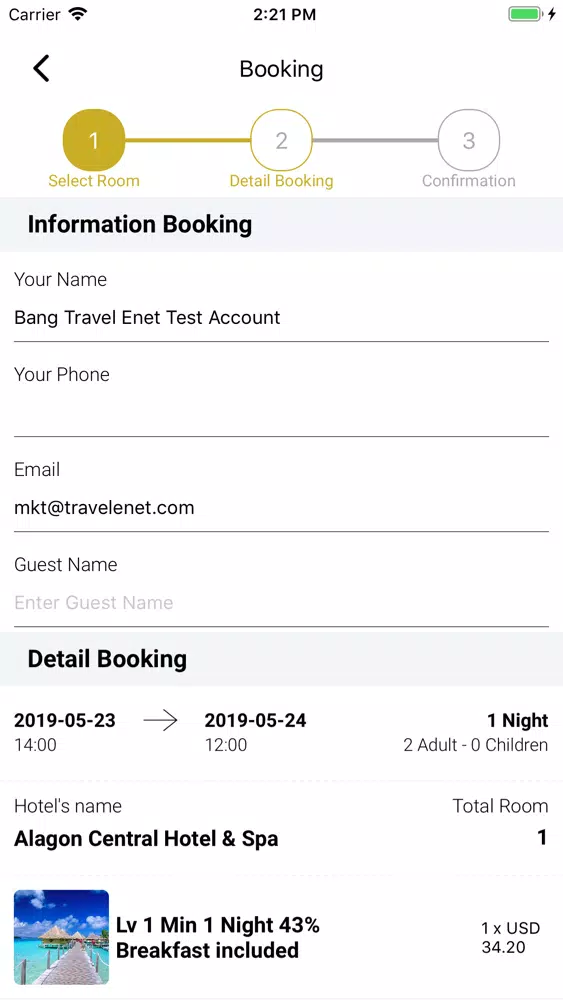Tap the 2 Adult - 0 Children text
The height and width of the screenshot is (1000, 563).
coord(476,745)
